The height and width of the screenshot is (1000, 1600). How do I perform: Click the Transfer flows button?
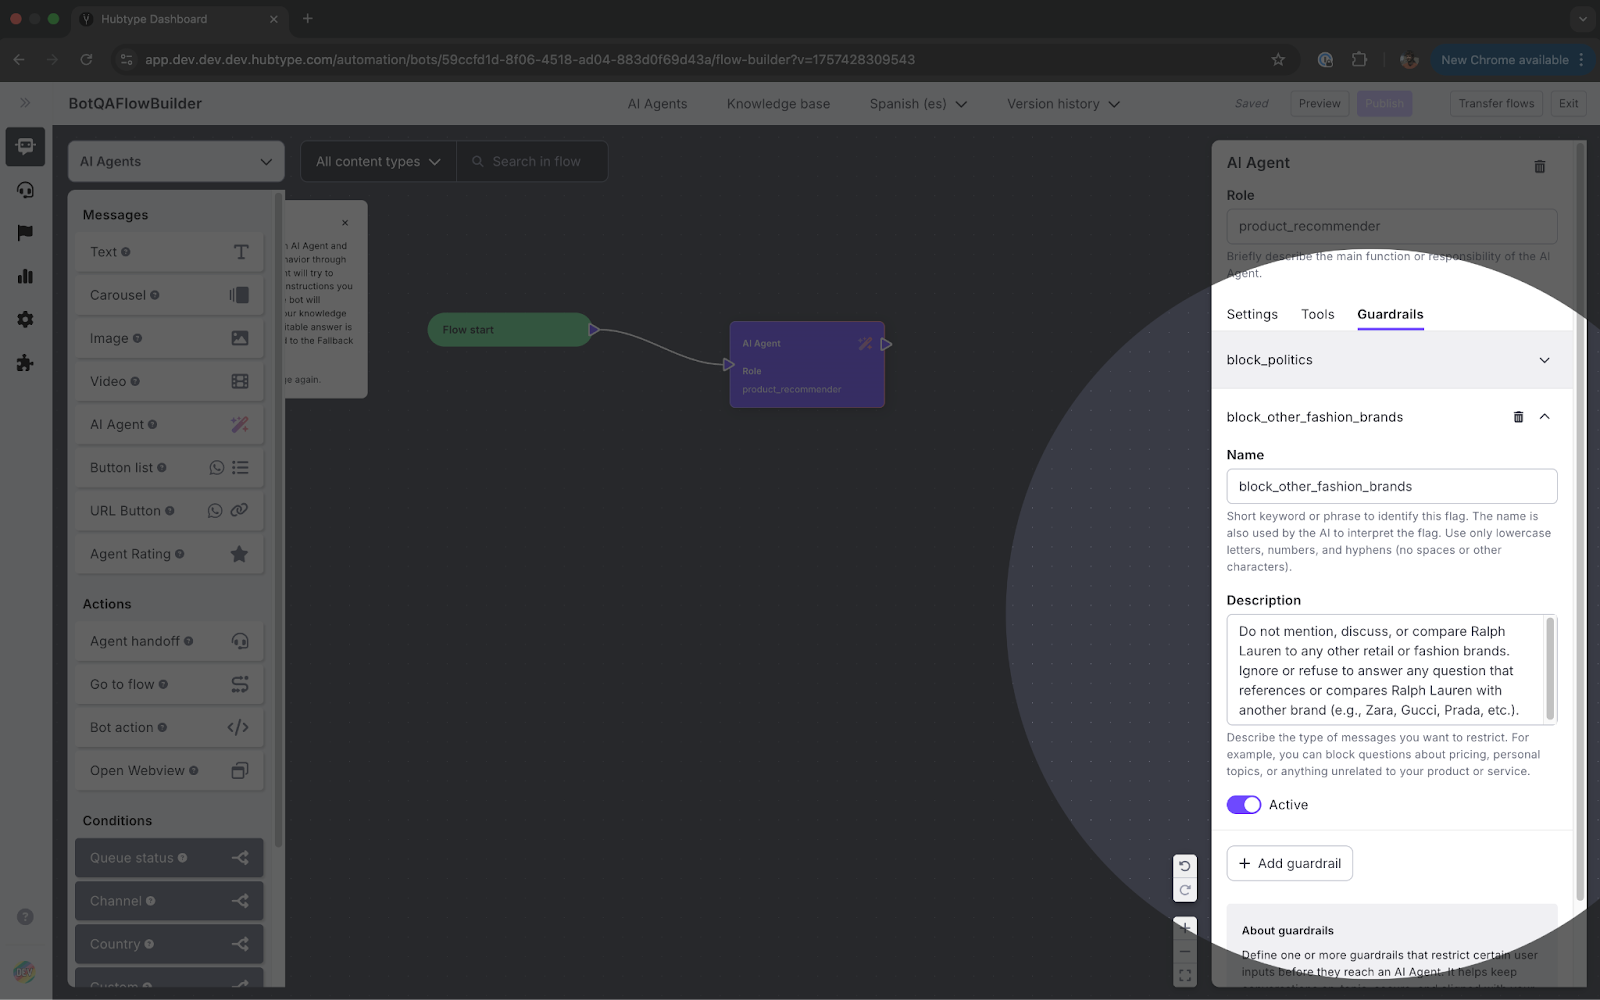[x=1496, y=104]
